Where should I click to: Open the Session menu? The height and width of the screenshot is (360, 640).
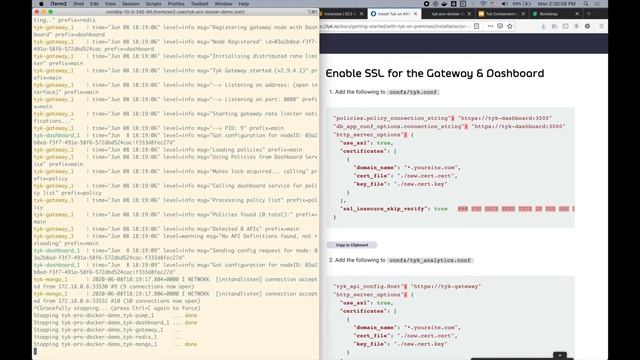(131, 4)
